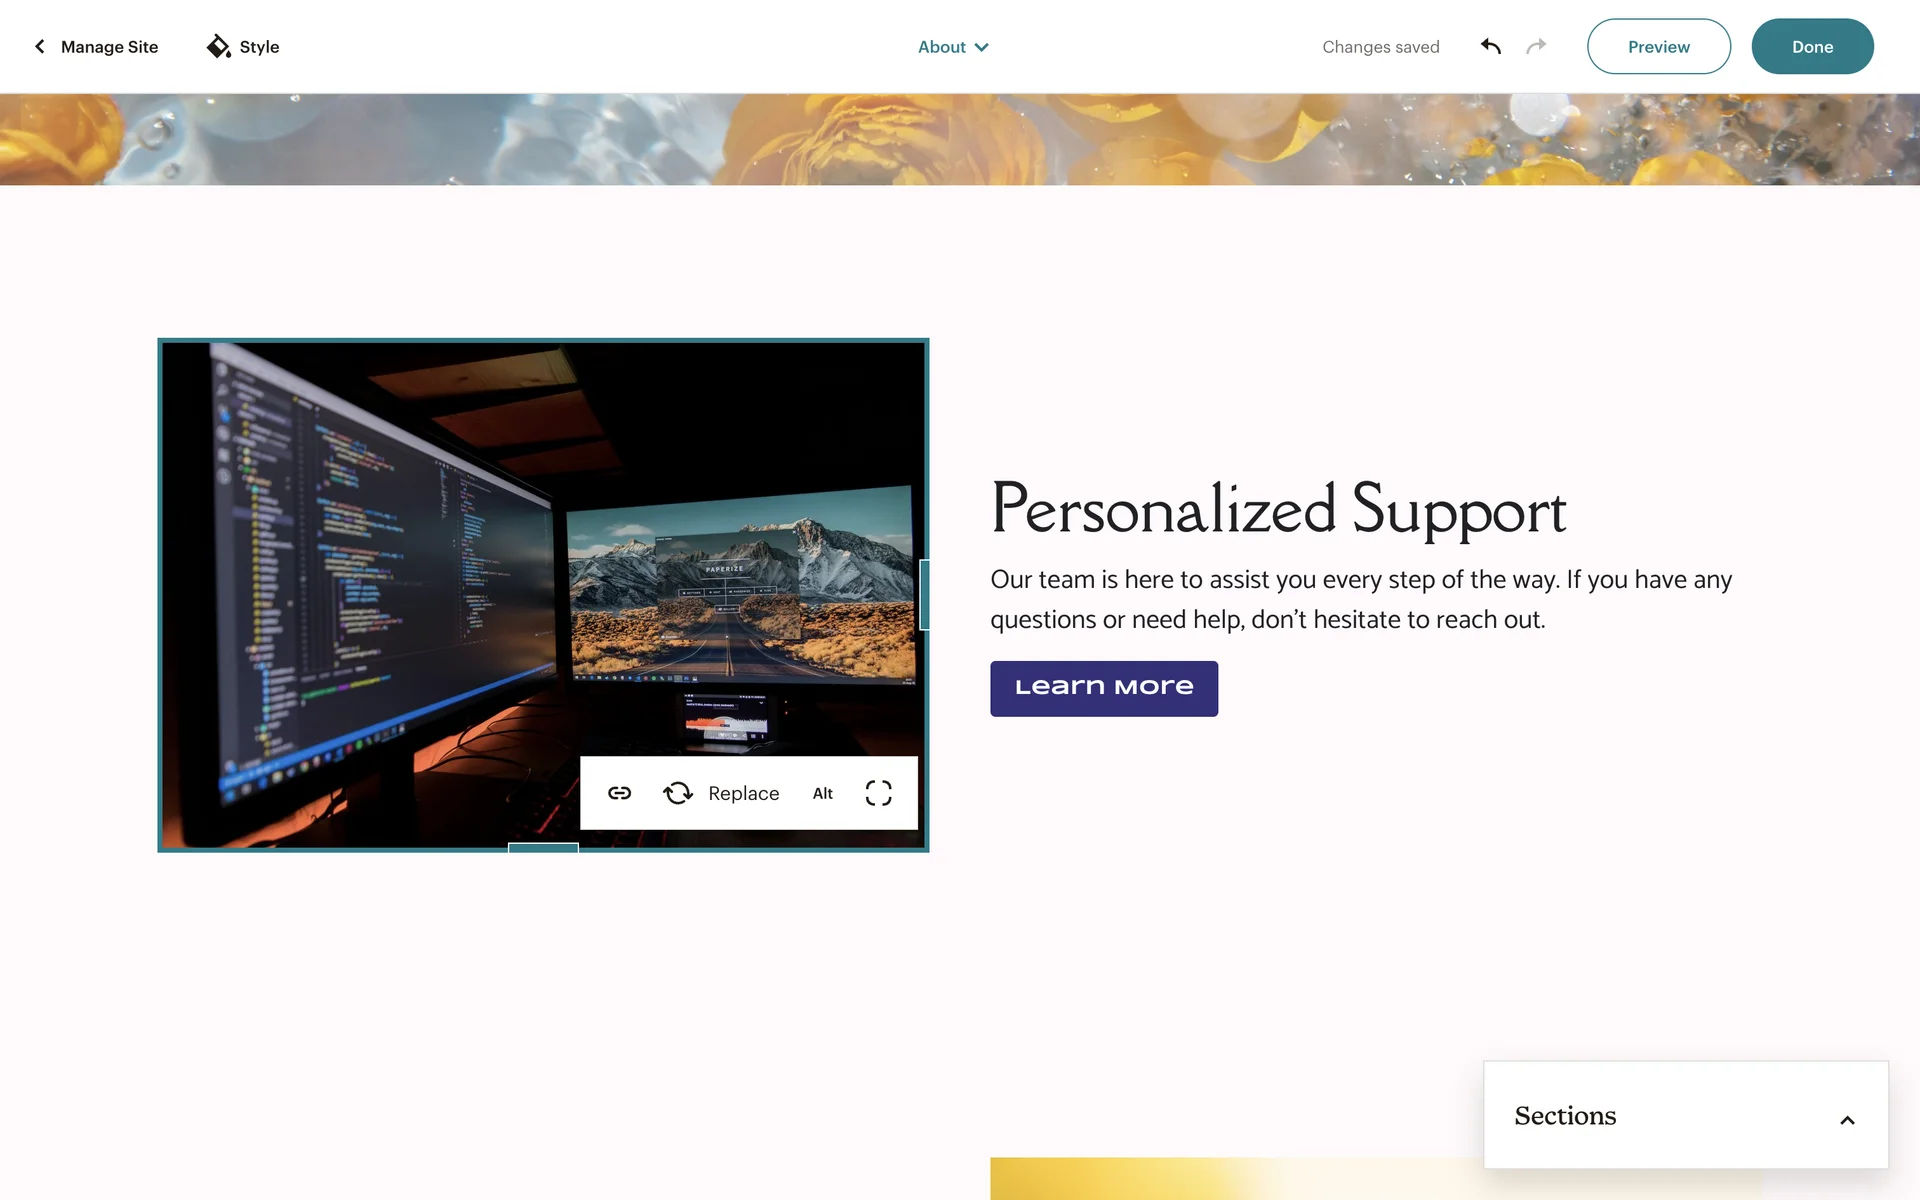1920x1200 pixels.
Task: Open Alt text editor for image
Action: coord(822,793)
